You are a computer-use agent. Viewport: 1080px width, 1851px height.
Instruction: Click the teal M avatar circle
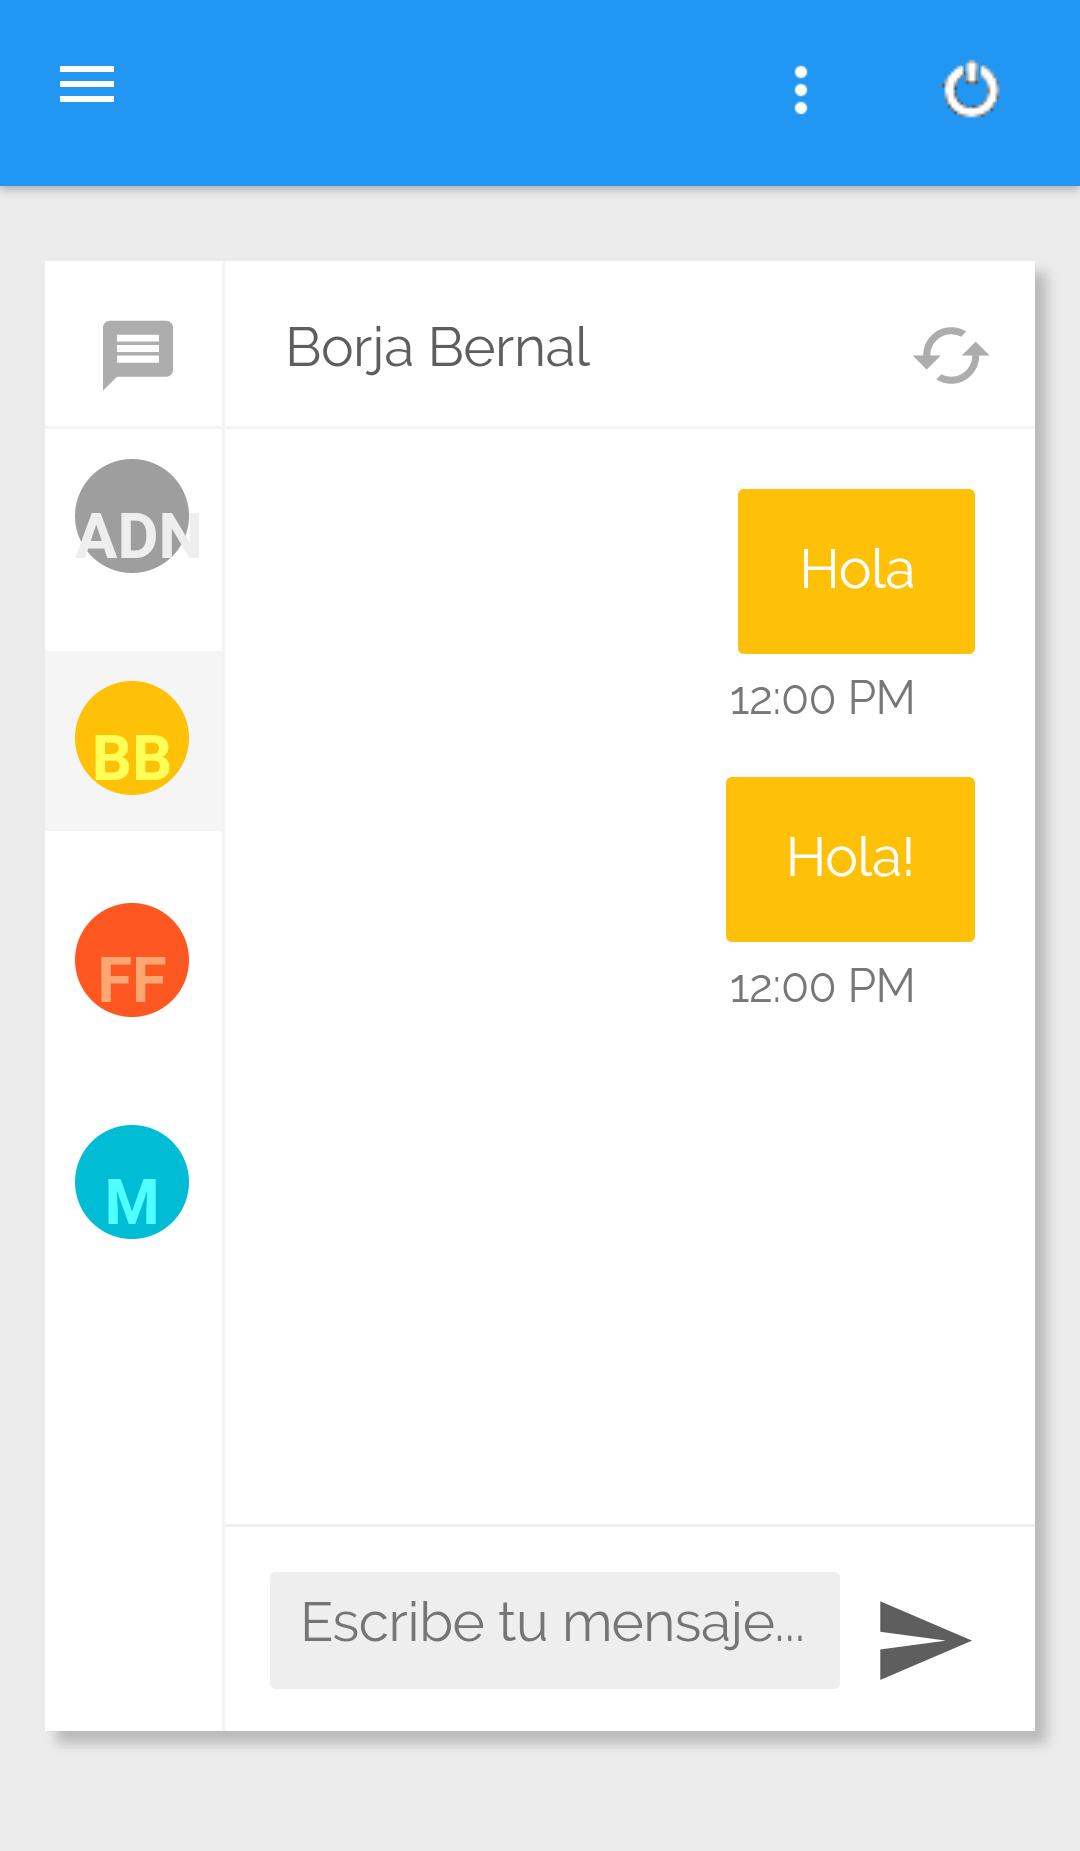(132, 1182)
